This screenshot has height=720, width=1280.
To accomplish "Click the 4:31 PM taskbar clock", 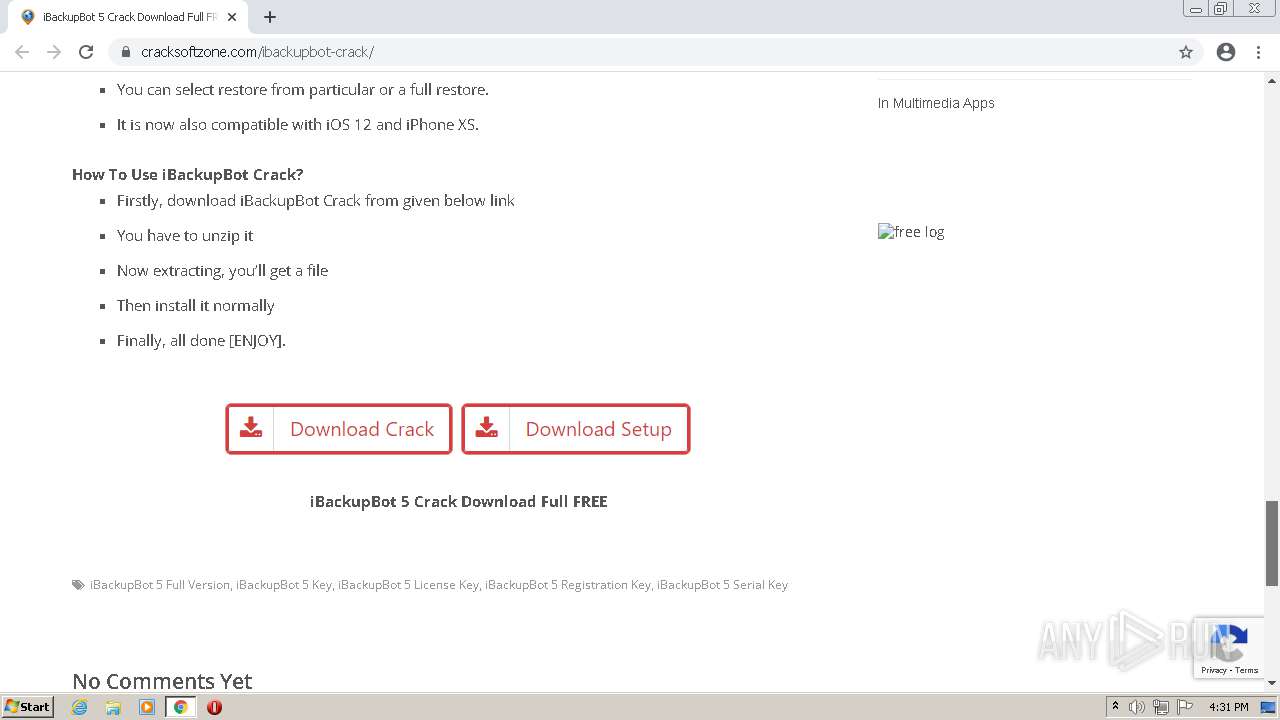I will point(1228,707).
